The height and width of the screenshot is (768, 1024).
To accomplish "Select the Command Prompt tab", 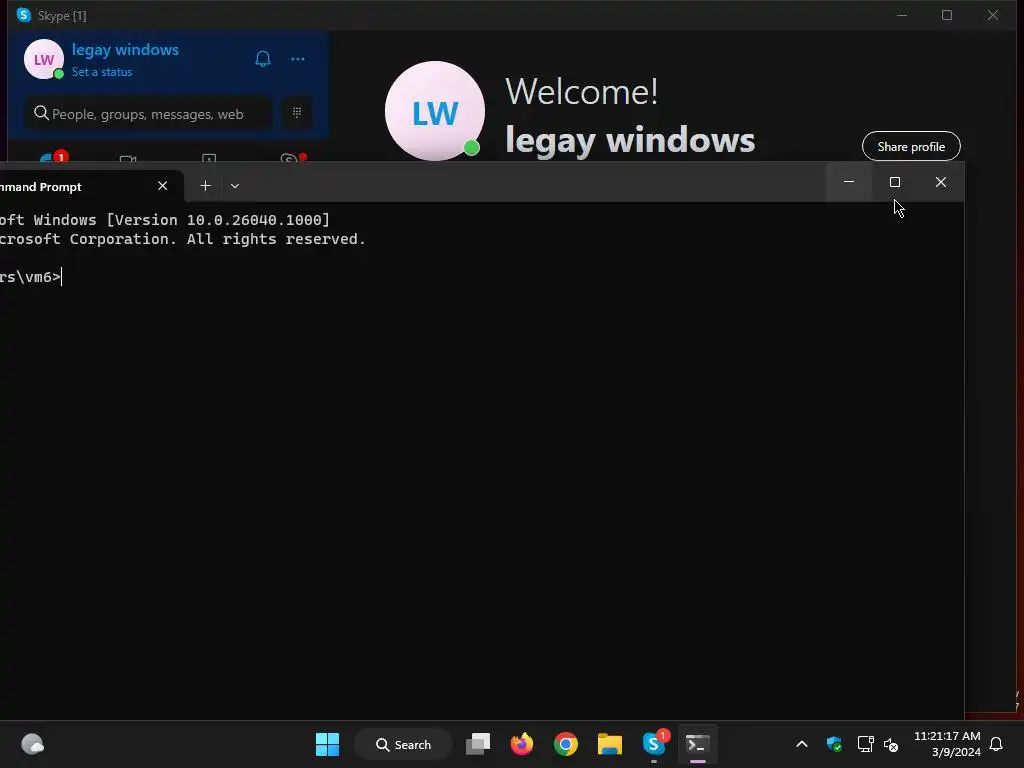I will (78, 187).
